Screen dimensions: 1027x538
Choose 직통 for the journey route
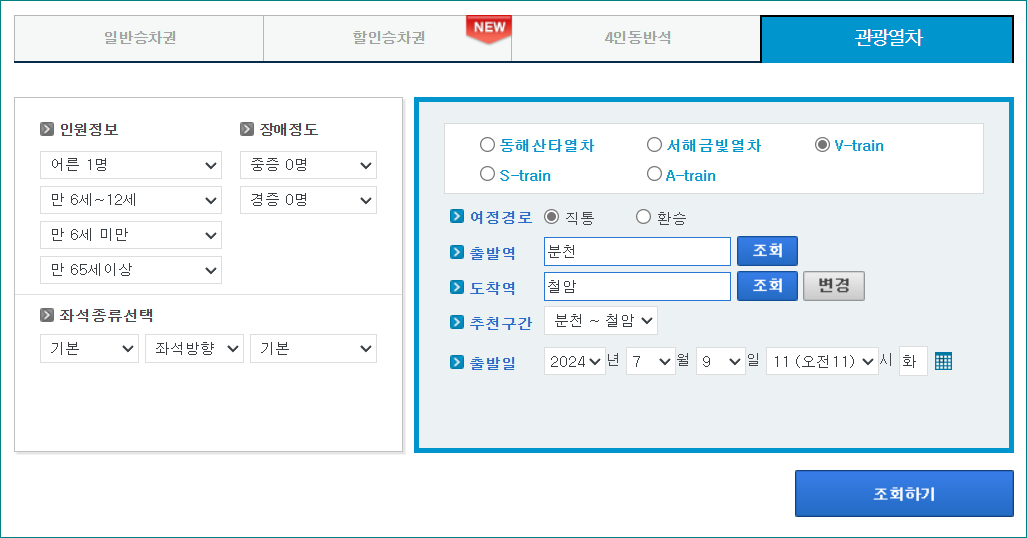551,217
